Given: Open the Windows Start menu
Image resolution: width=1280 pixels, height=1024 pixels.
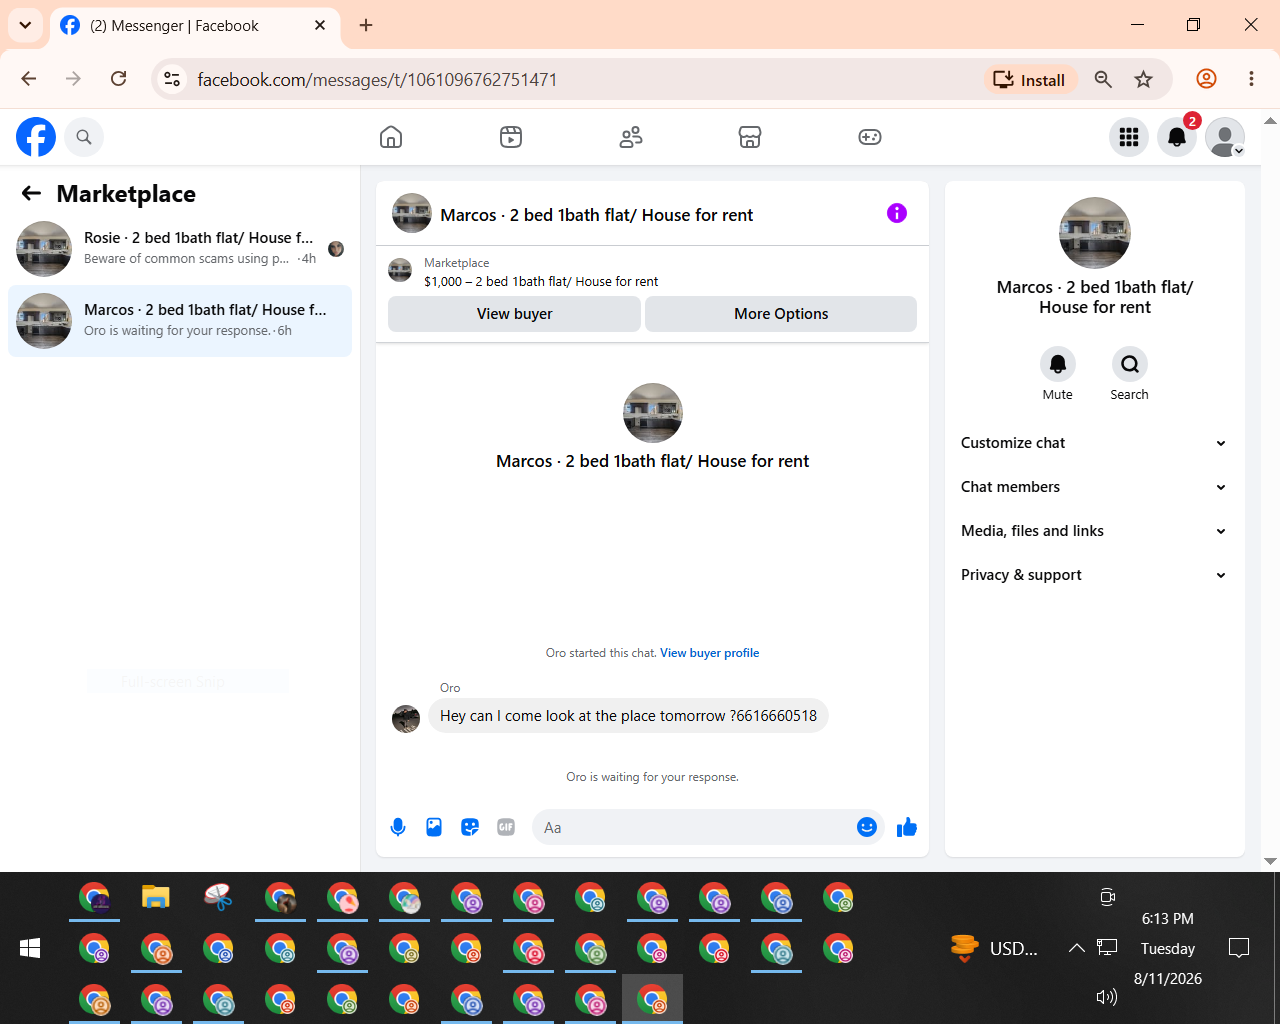Looking at the screenshot, I should [x=30, y=948].
